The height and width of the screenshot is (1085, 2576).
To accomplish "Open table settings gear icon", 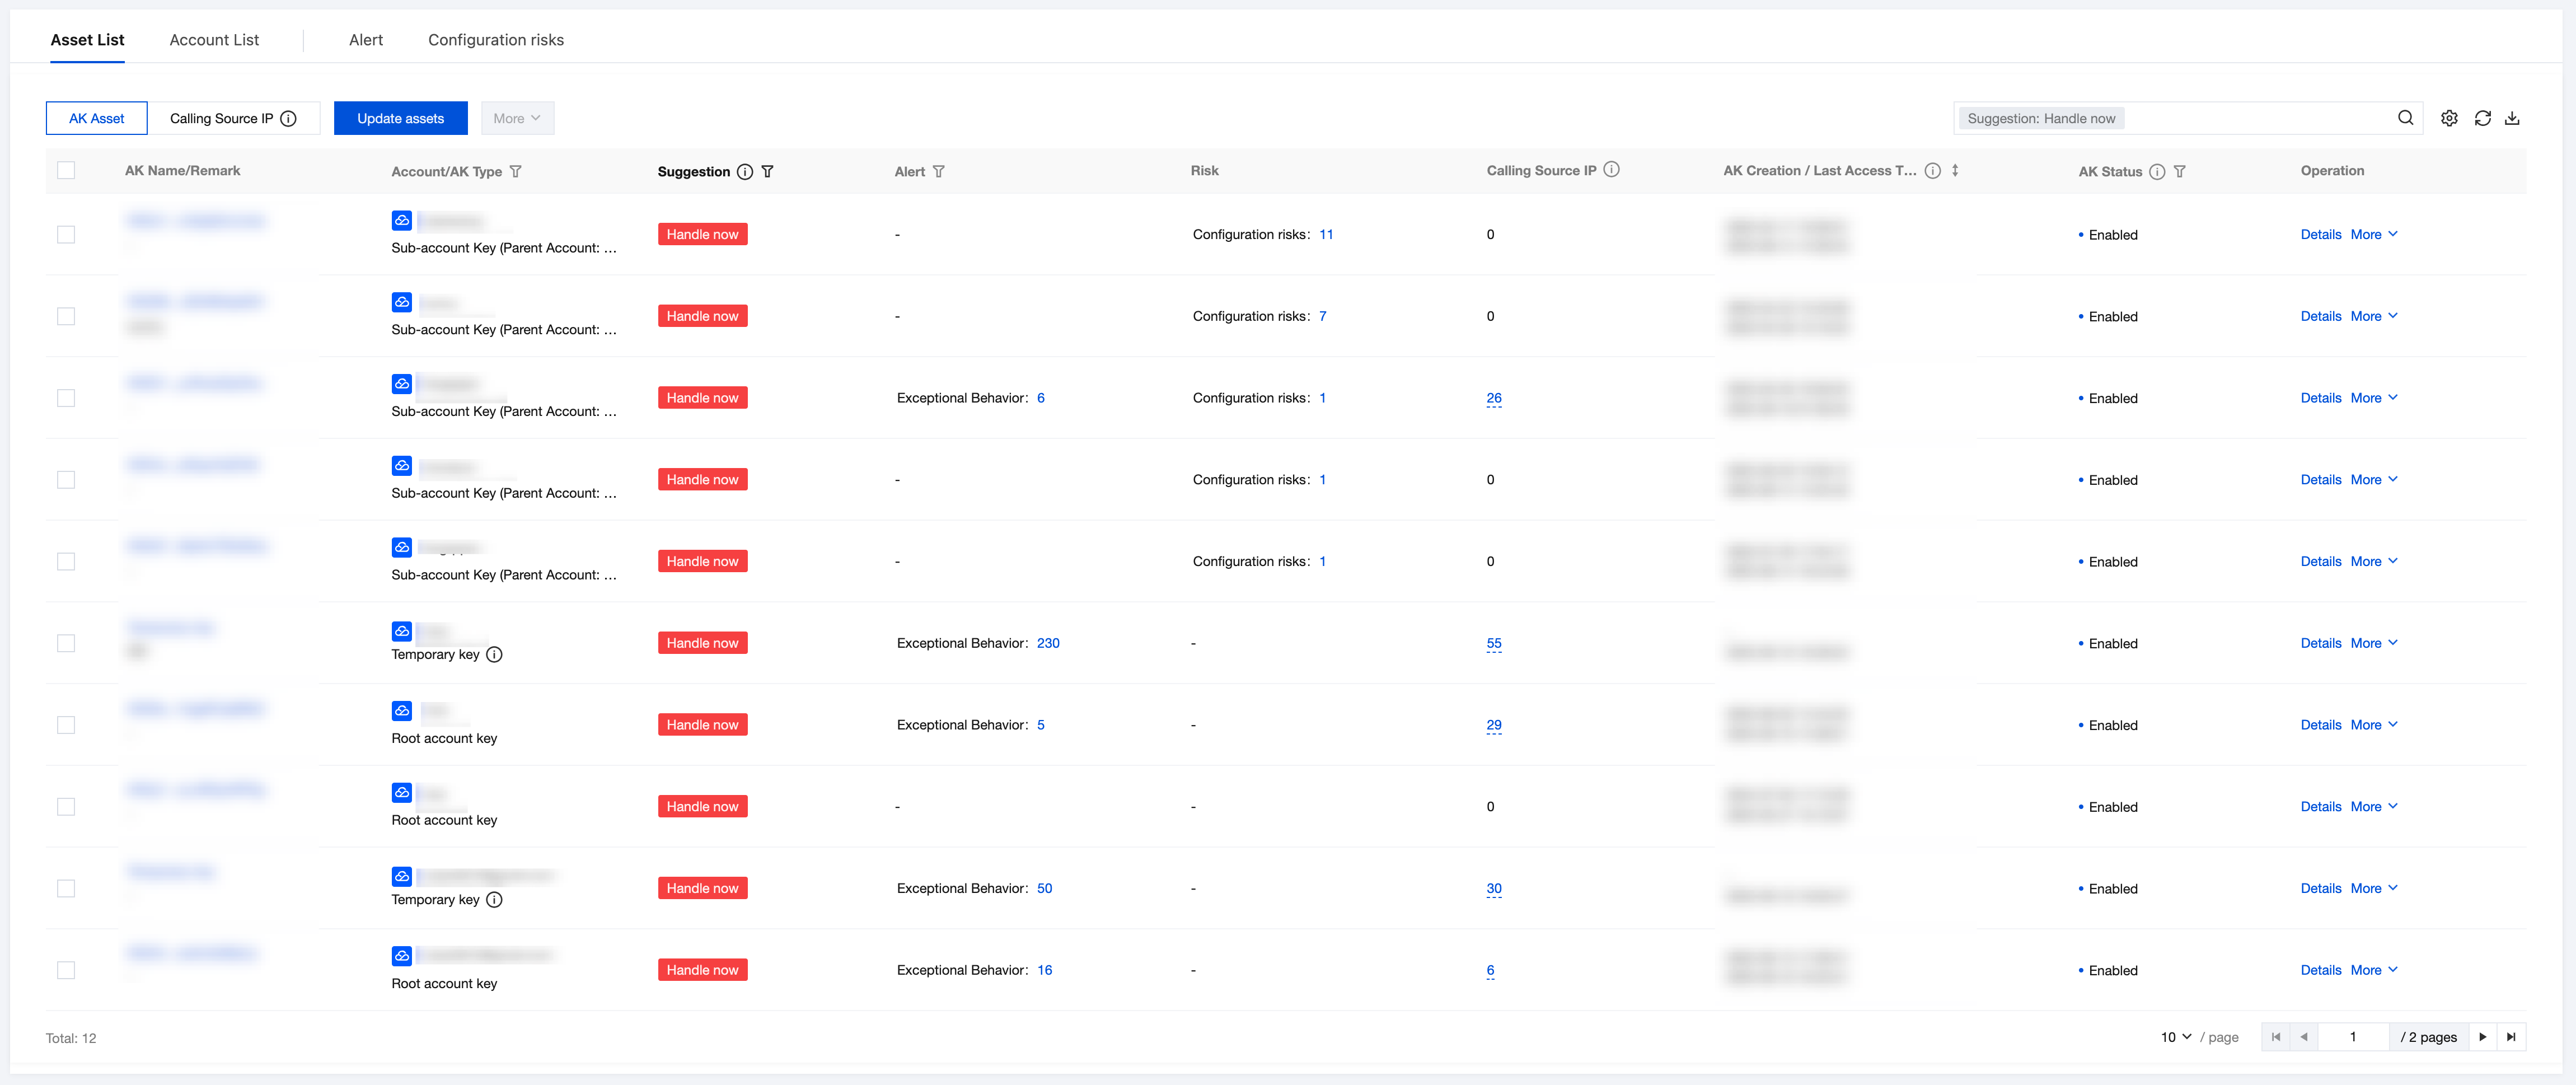I will coord(2449,118).
